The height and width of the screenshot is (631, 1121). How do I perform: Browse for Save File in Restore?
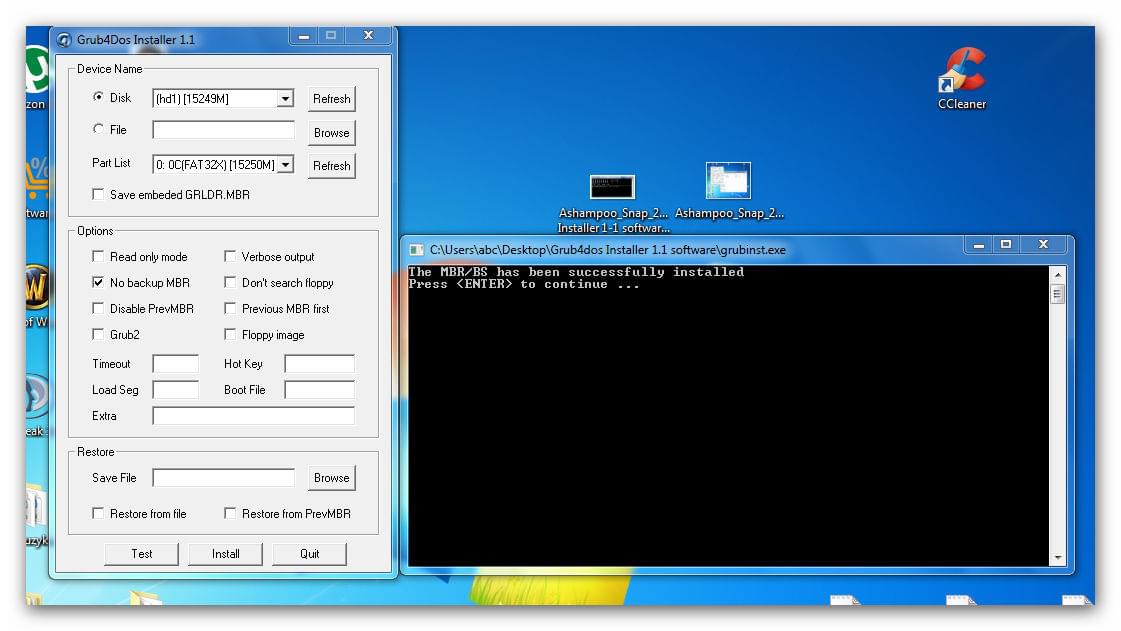[x=332, y=477]
